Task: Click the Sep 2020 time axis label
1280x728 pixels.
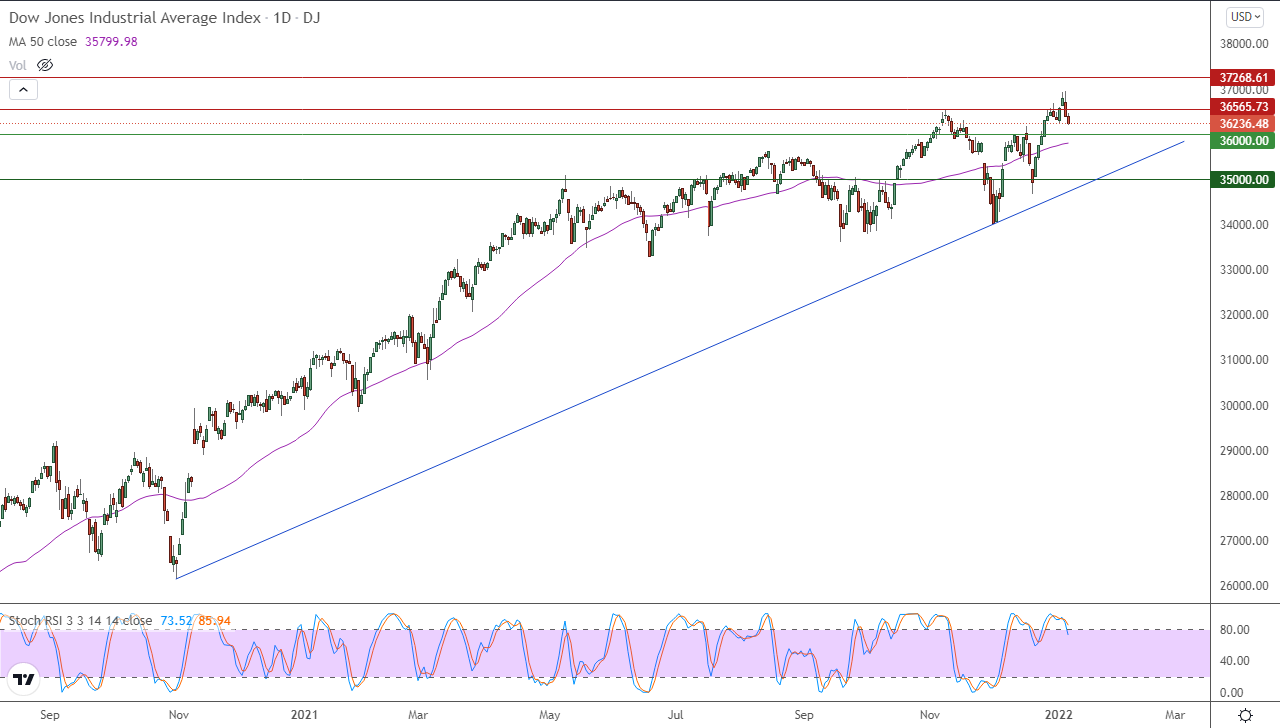Action: [51, 715]
